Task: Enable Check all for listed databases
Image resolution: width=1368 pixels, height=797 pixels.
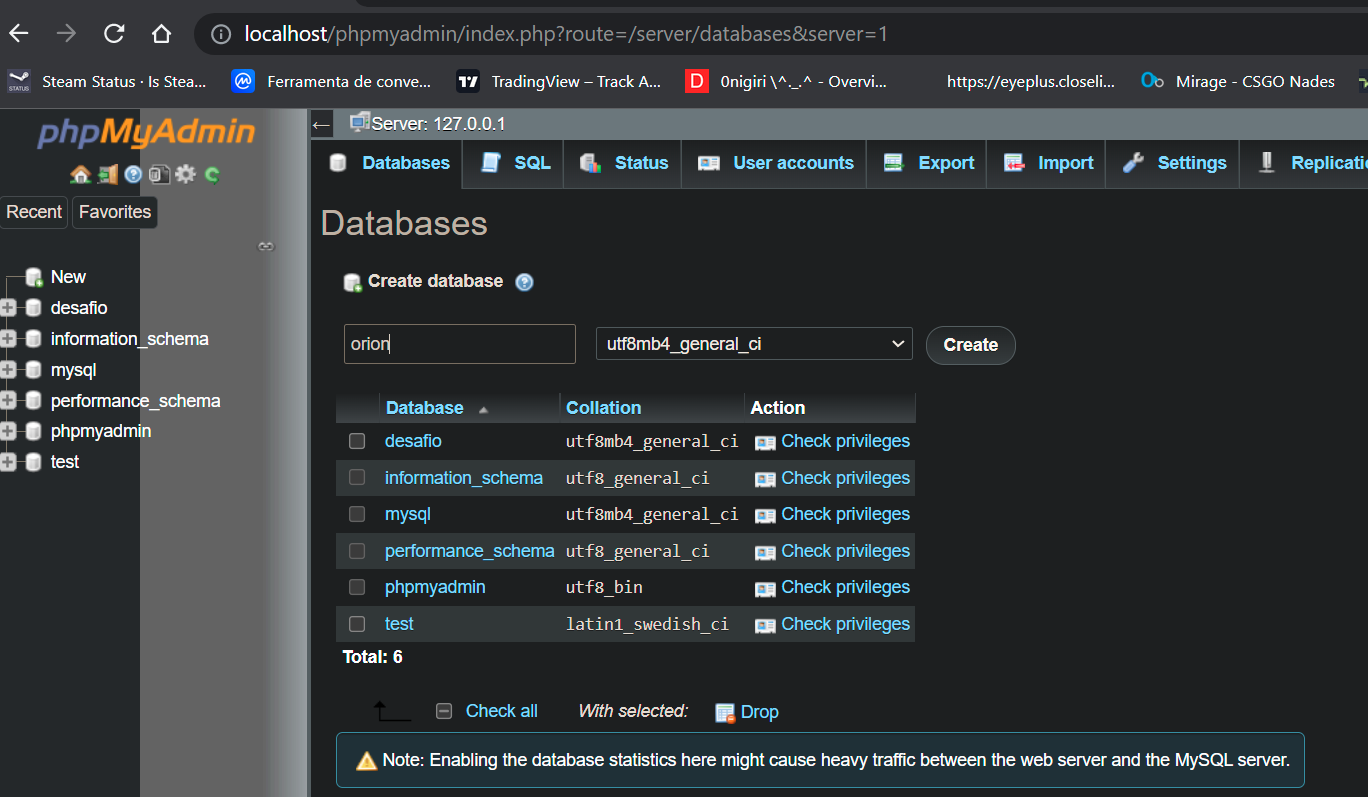Action: tap(444, 710)
